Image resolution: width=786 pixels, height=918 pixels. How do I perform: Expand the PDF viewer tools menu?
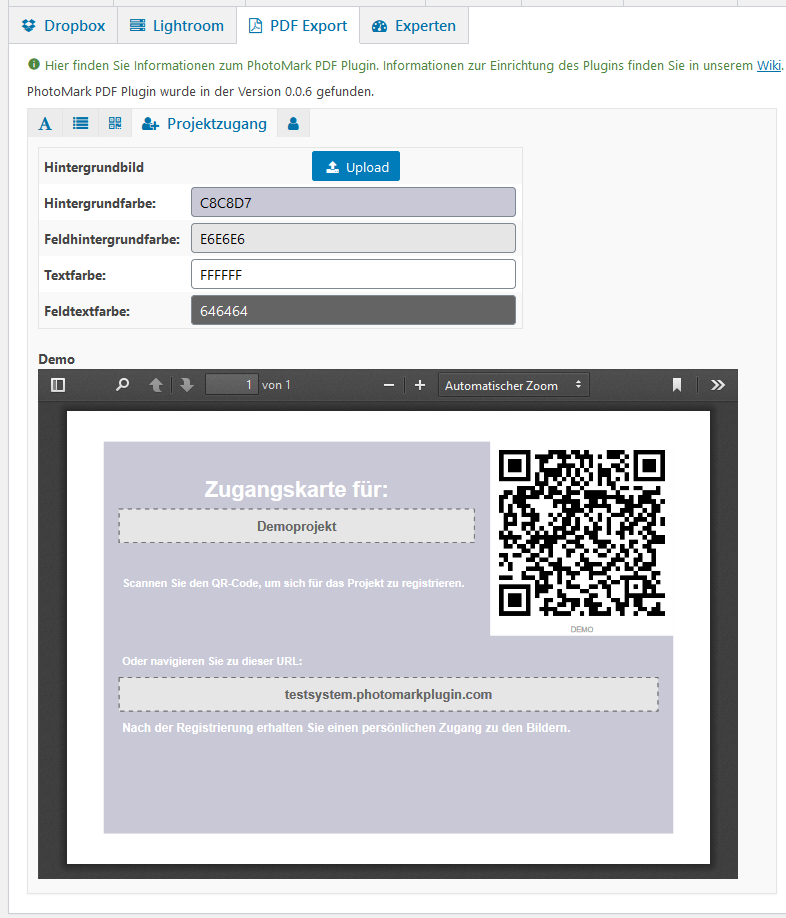coord(717,385)
